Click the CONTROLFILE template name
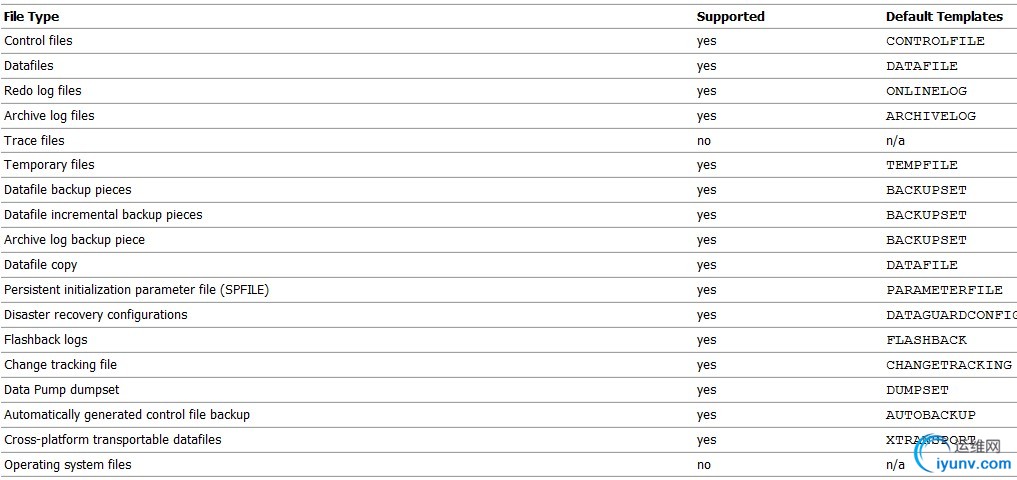Screen dimensions: 1017x480 pyautogui.click(x=935, y=41)
